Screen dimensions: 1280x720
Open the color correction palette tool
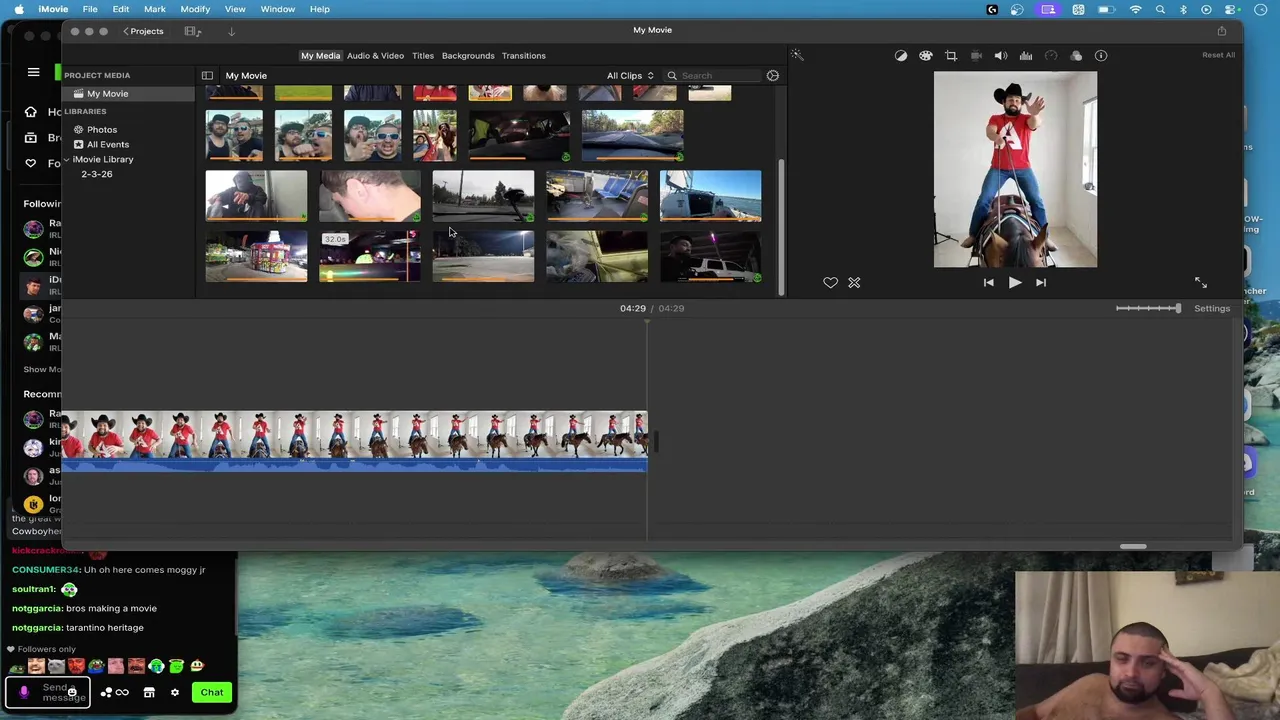click(926, 56)
